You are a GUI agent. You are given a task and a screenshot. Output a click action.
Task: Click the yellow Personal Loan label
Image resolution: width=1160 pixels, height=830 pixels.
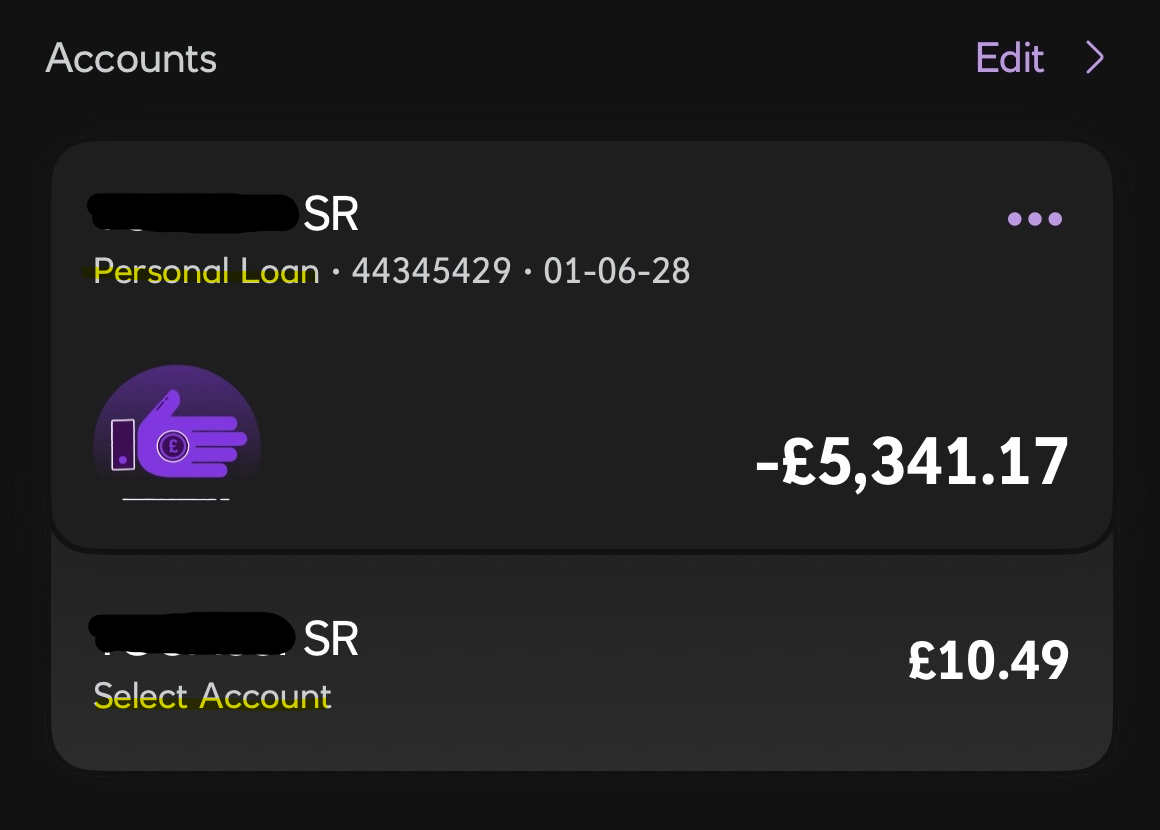(206, 271)
